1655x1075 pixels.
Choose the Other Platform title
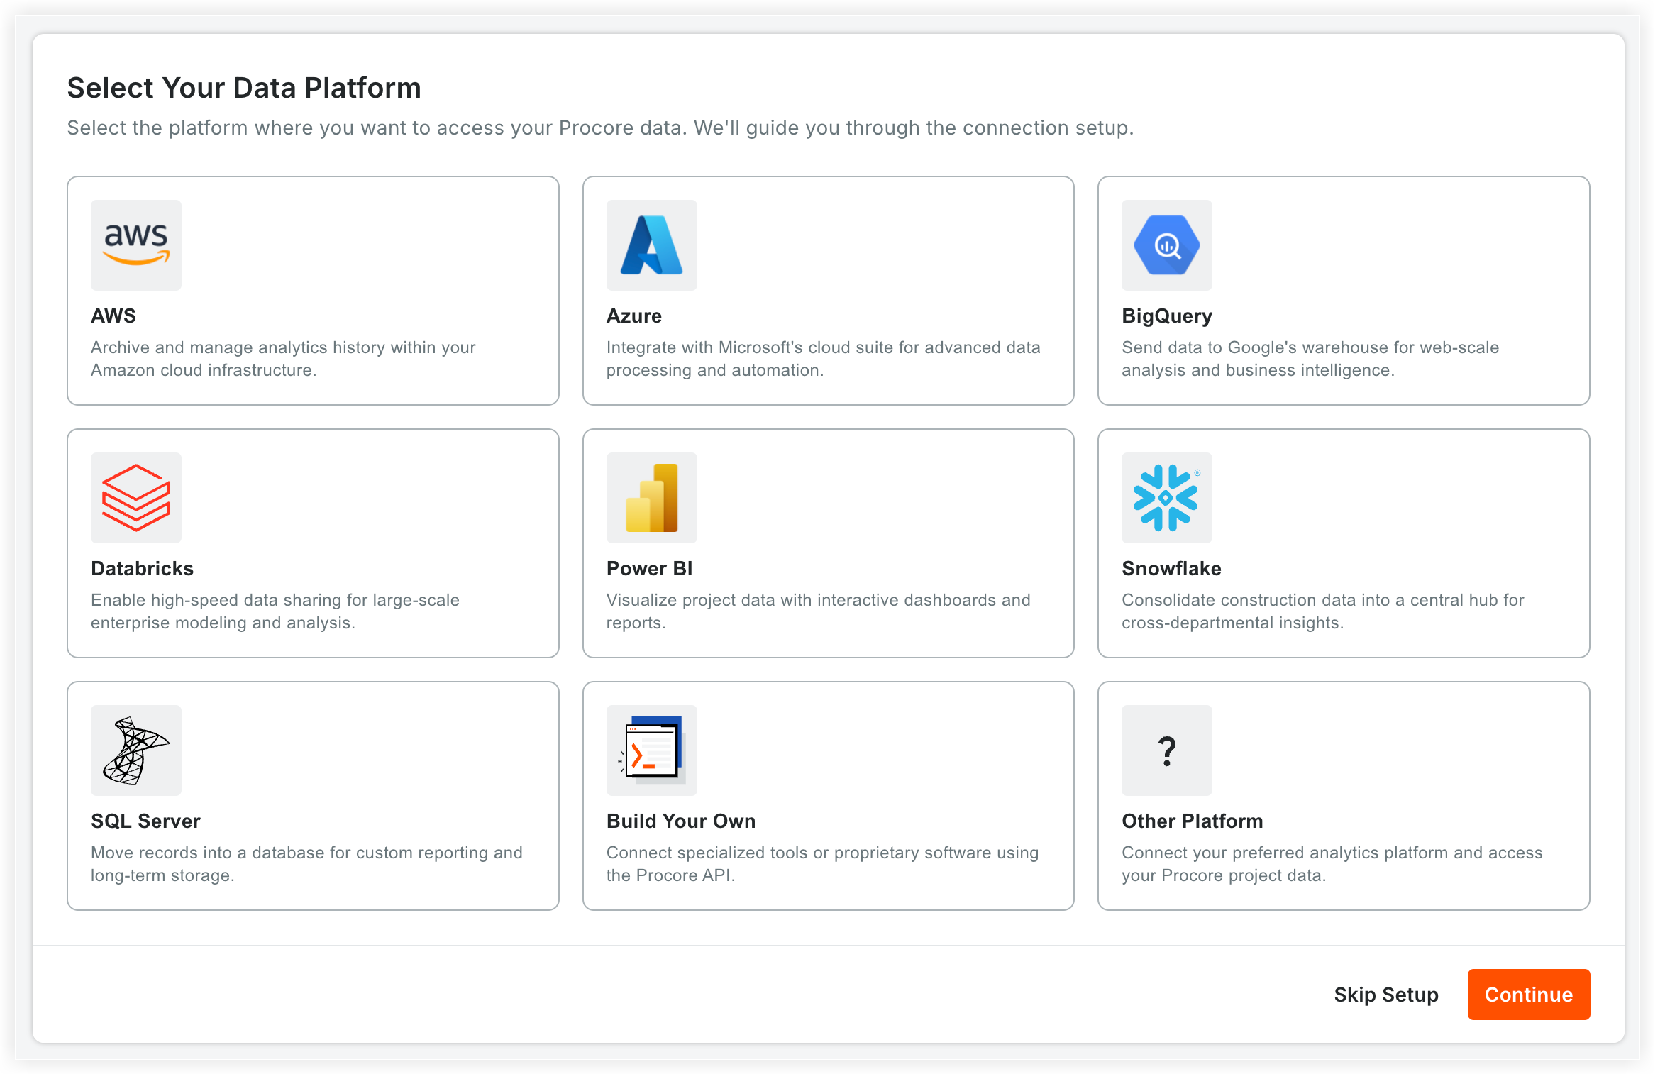pos(1192,821)
